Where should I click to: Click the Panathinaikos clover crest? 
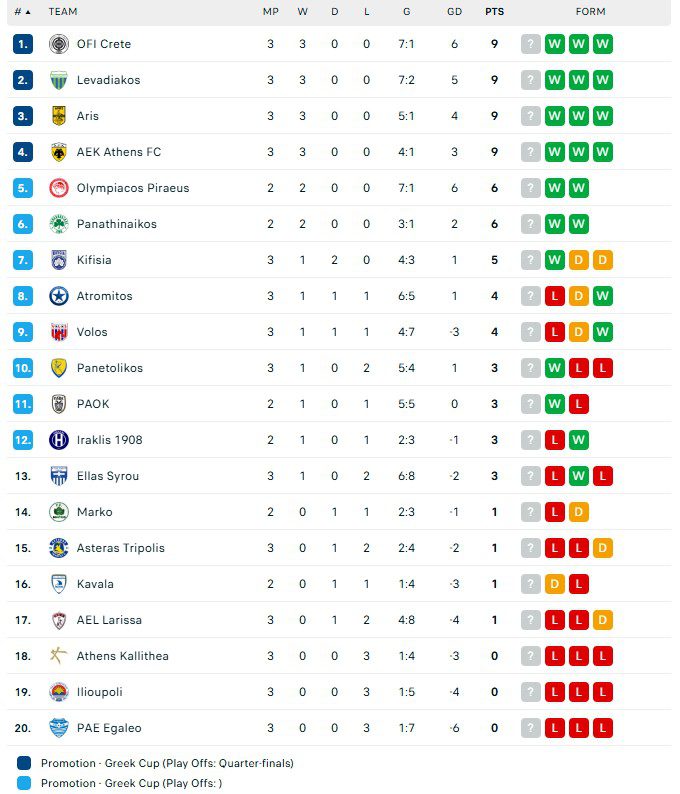[58, 224]
